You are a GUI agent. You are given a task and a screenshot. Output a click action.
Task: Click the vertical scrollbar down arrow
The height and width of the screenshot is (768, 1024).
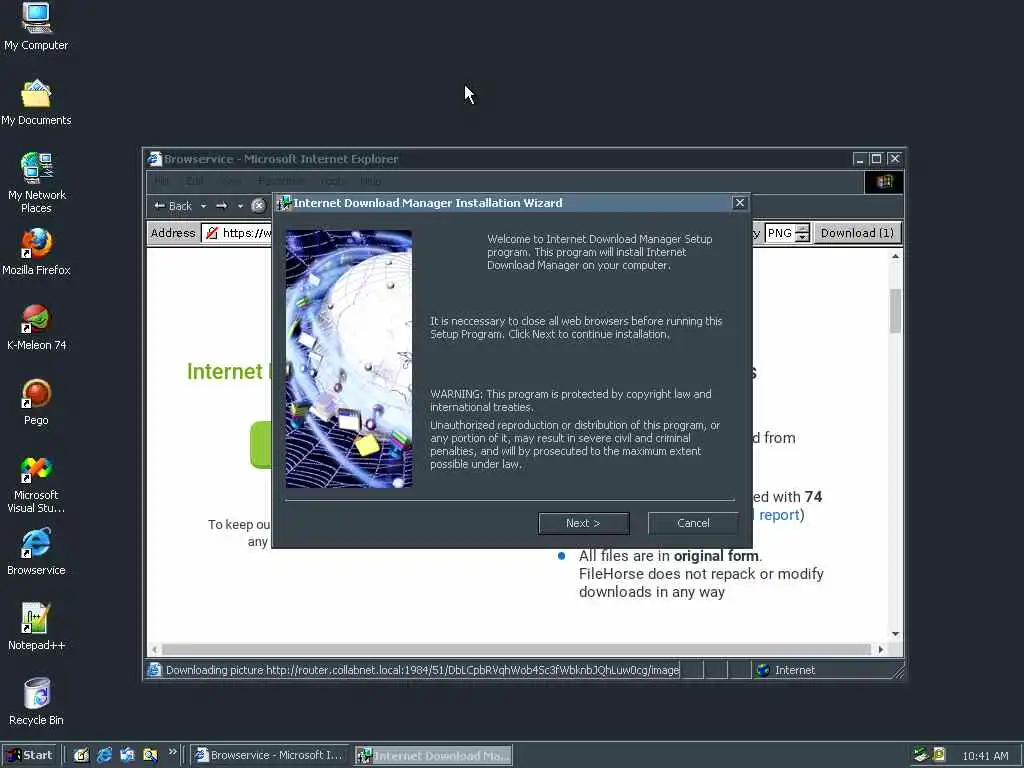(x=895, y=634)
